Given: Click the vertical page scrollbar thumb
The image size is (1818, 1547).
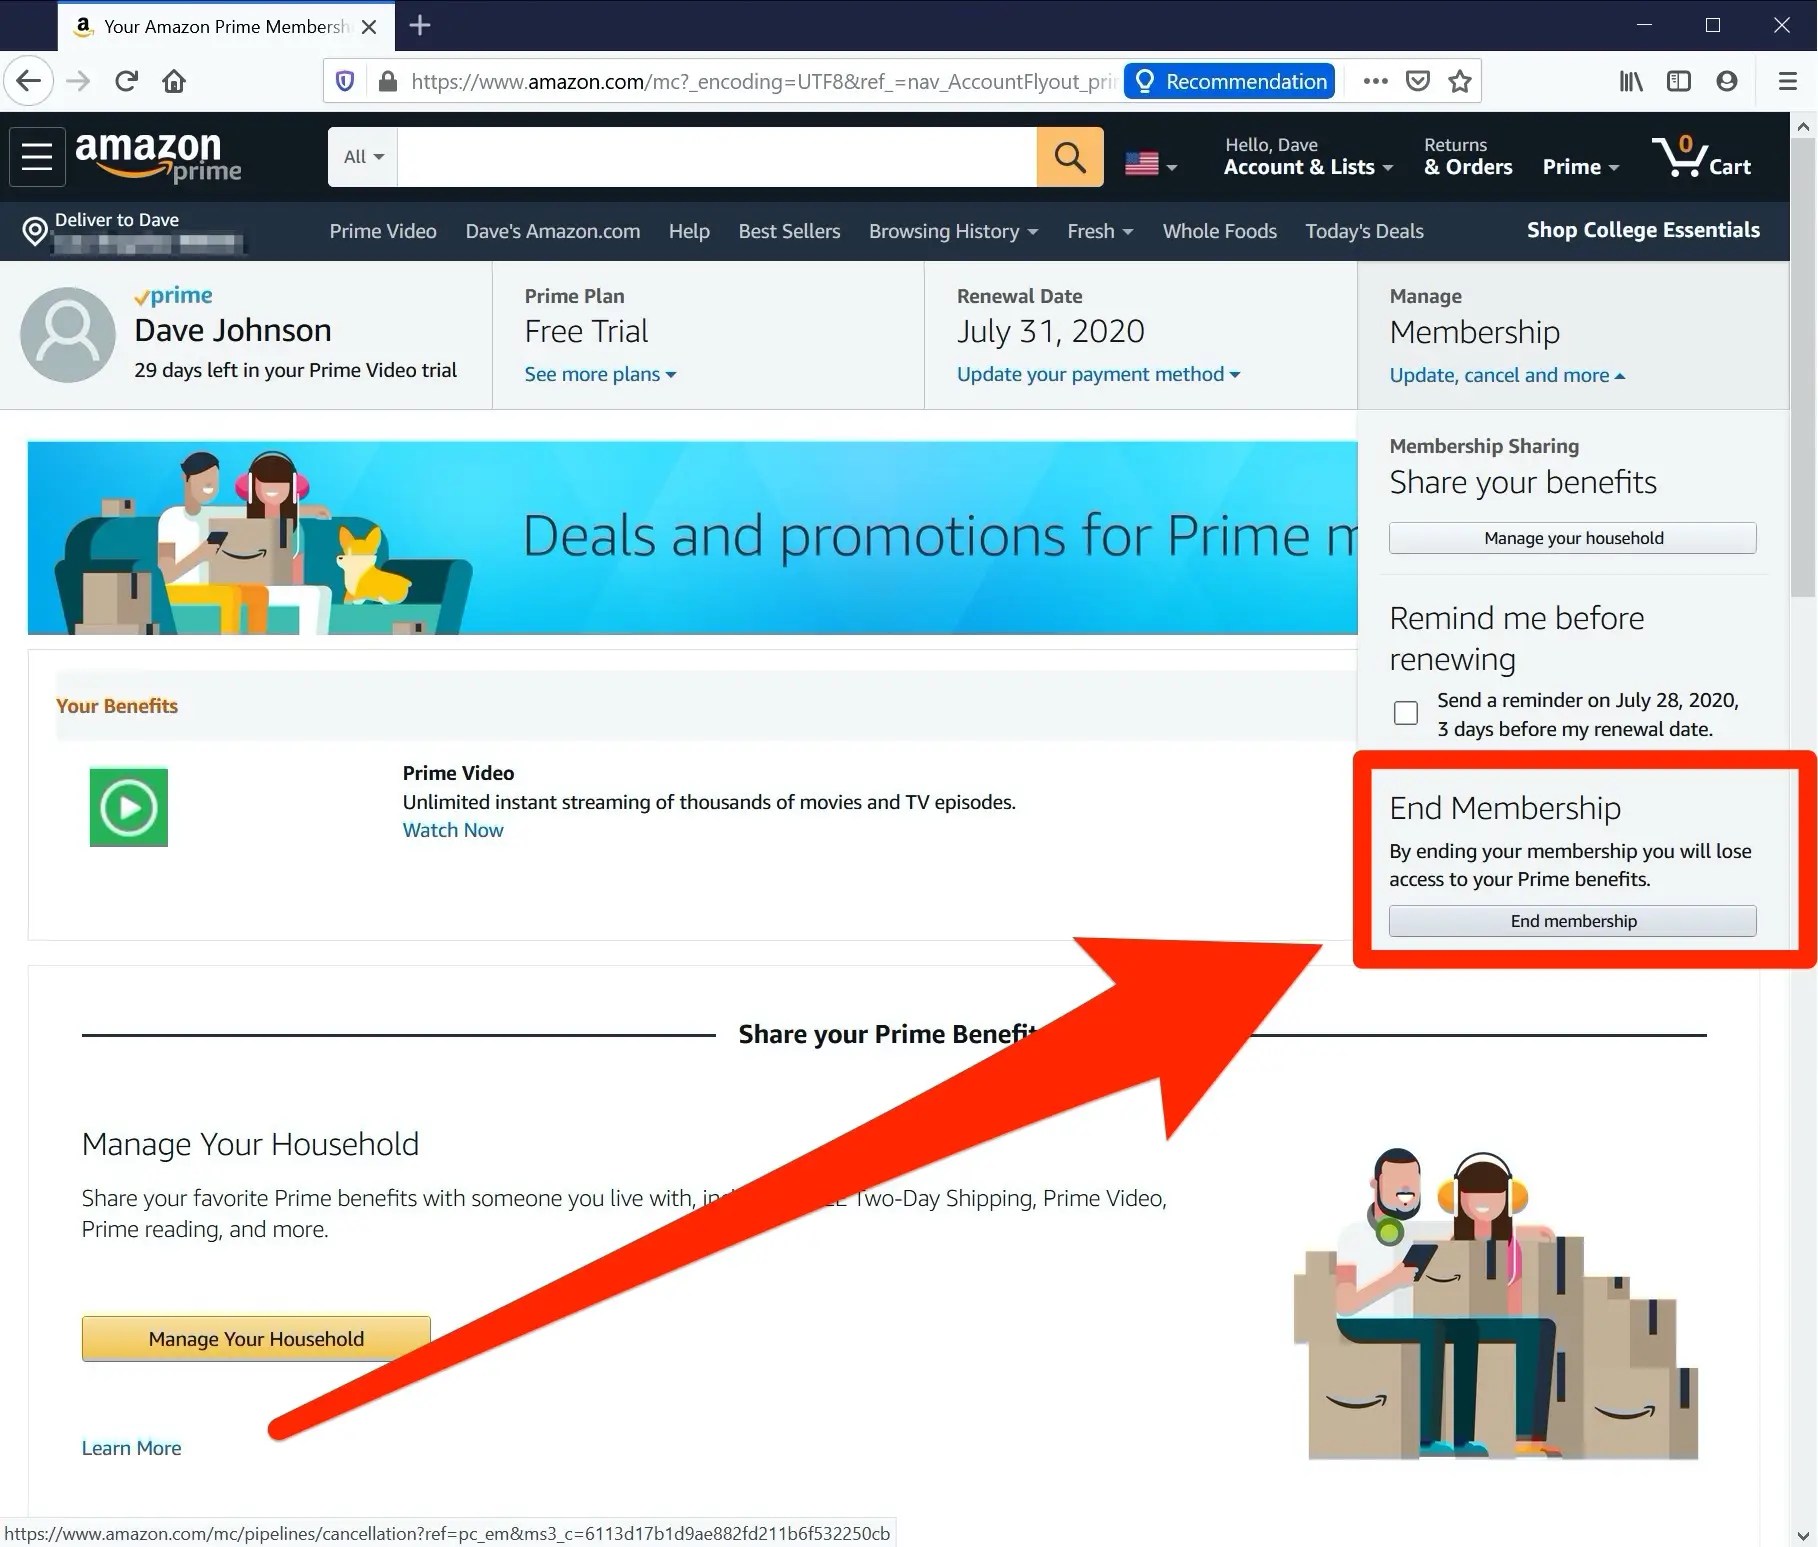Looking at the screenshot, I should coord(1803,368).
